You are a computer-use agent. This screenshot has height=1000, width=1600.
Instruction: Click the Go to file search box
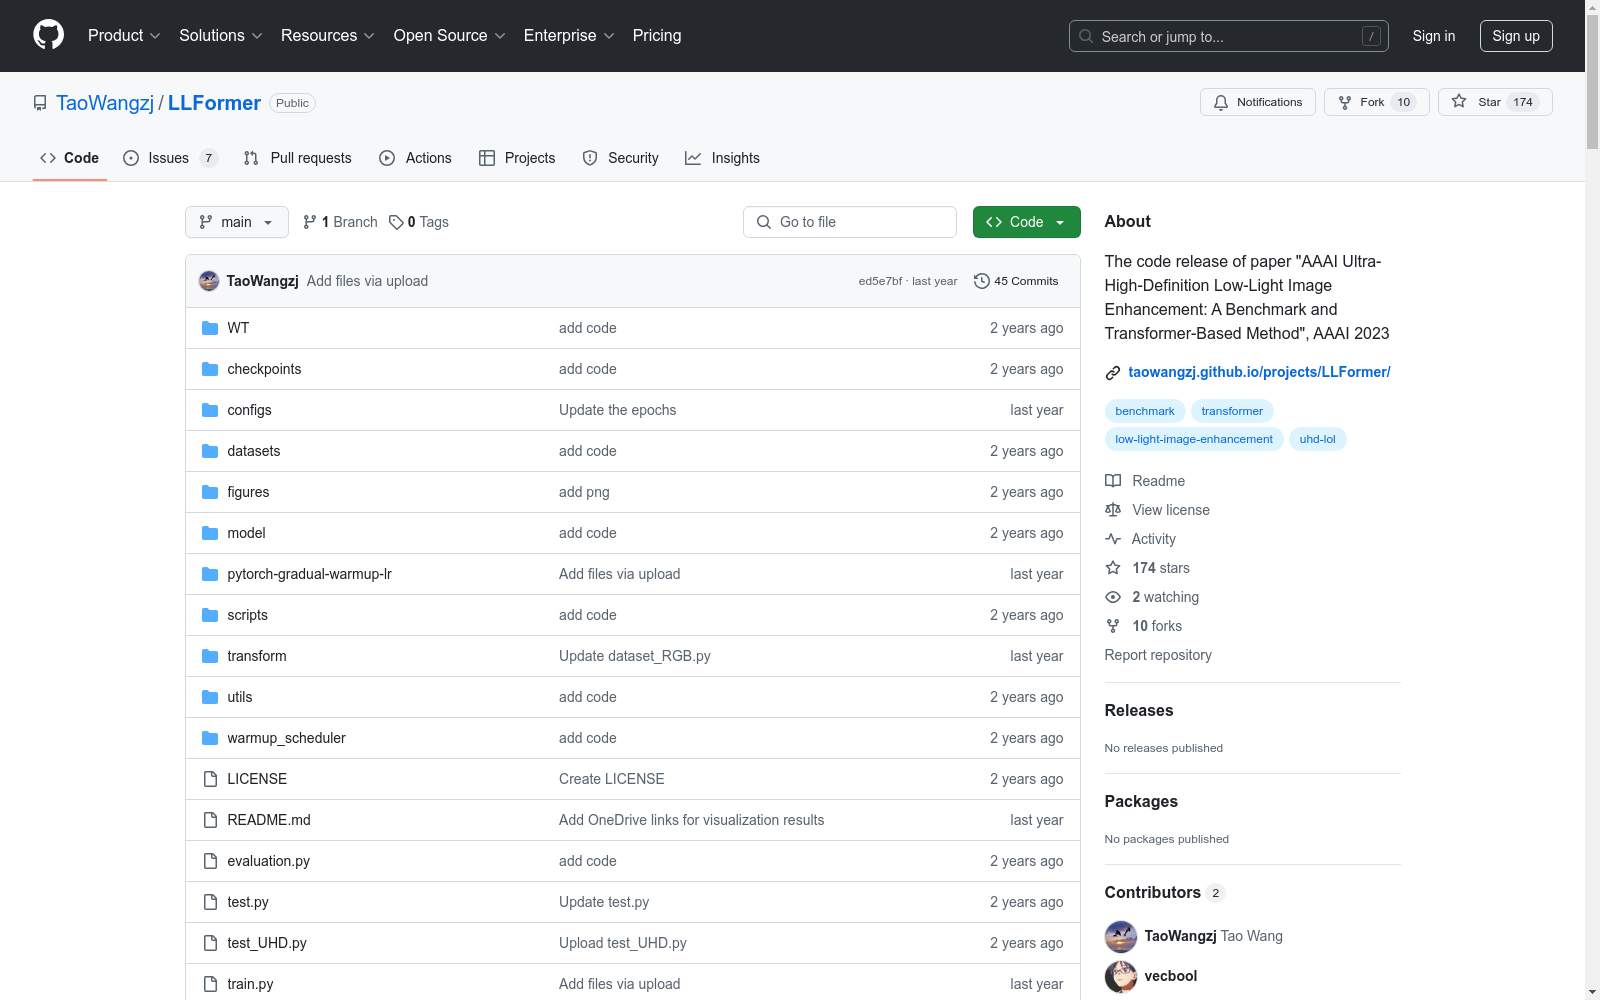point(850,222)
